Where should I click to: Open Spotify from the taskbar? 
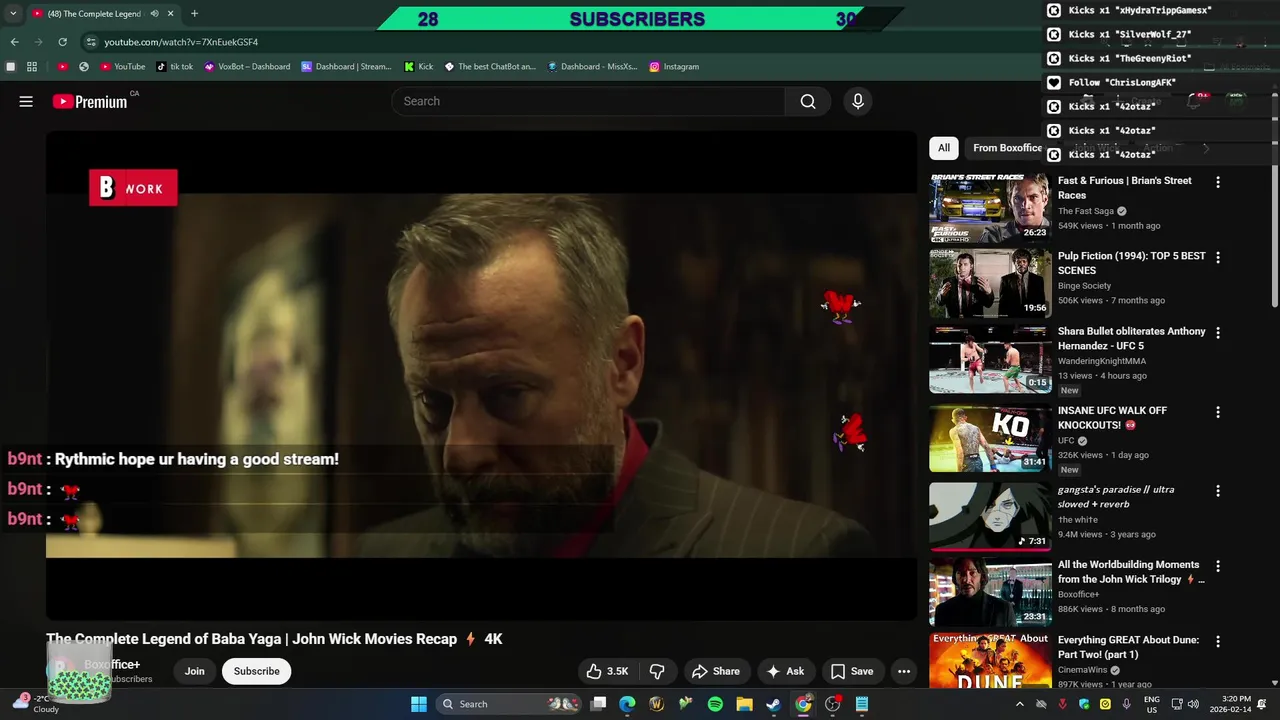coord(715,704)
